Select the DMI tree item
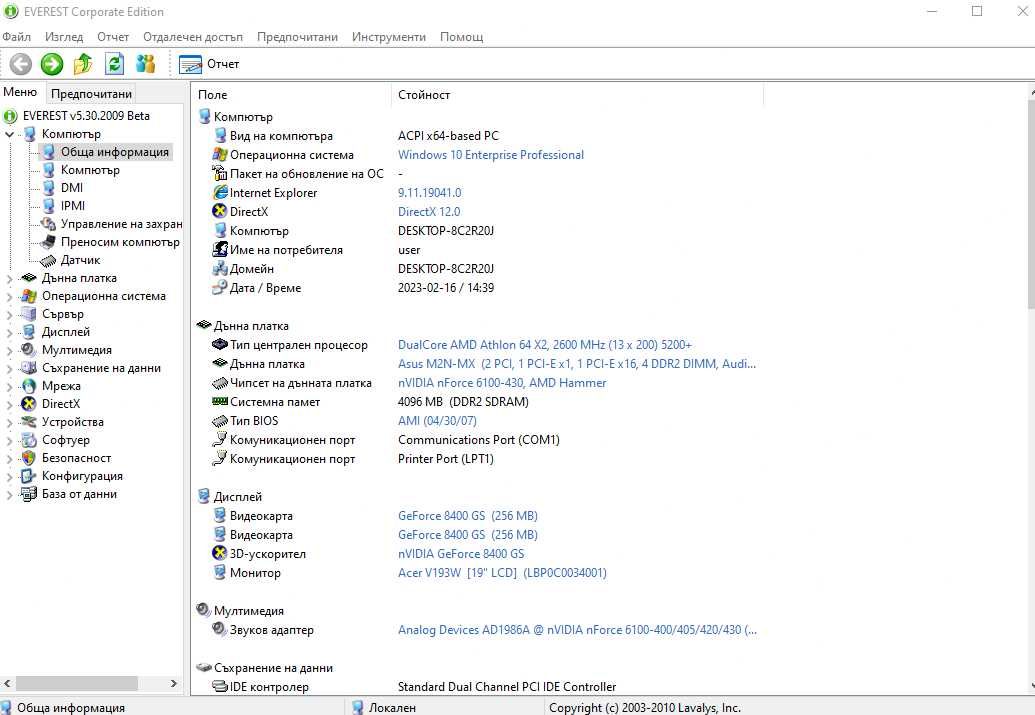1035x715 pixels. [72, 188]
